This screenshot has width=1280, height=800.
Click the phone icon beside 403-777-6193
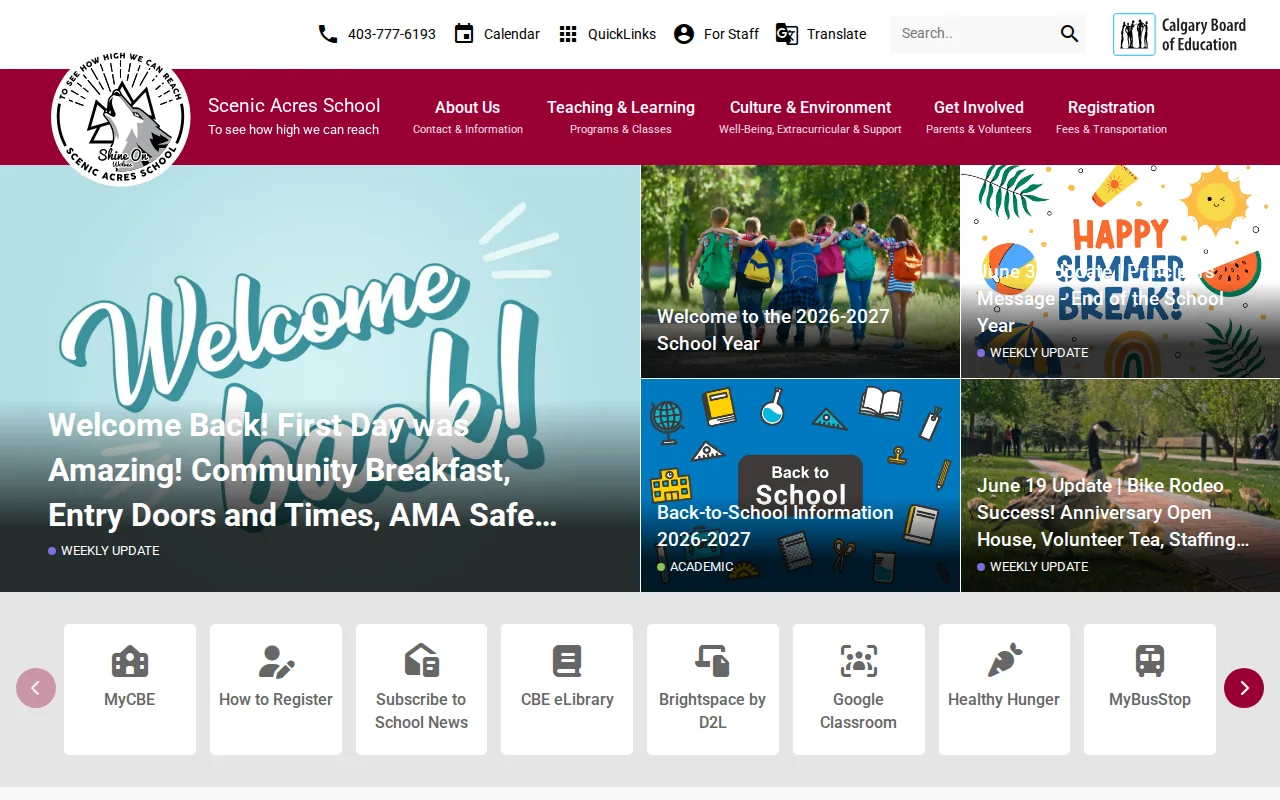tap(328, 34)
